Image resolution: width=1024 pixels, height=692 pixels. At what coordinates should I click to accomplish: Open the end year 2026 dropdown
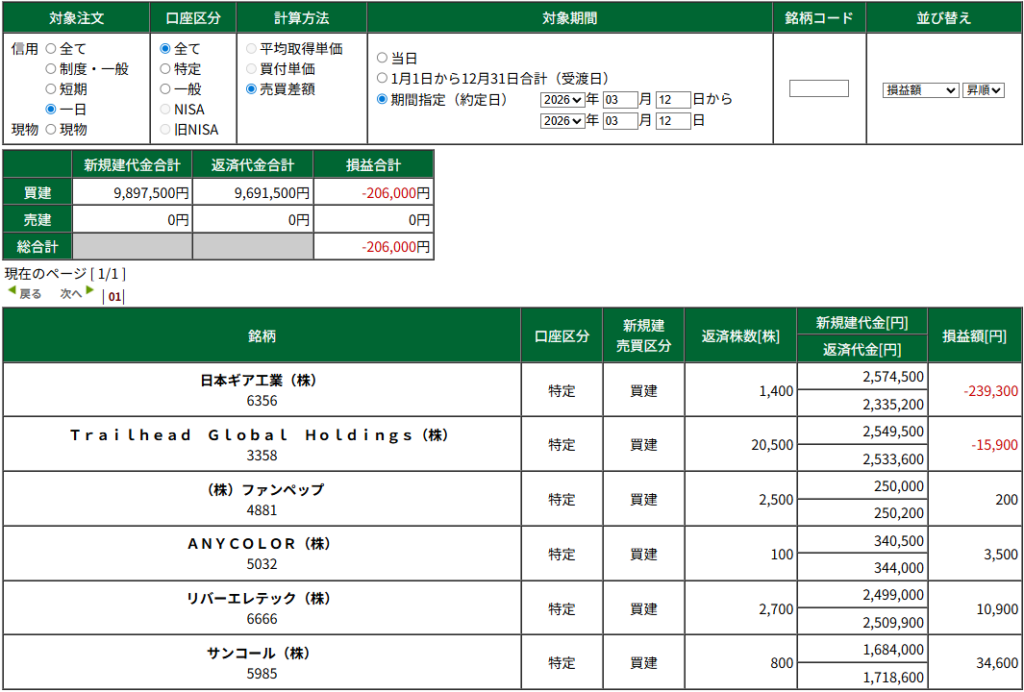561,121
